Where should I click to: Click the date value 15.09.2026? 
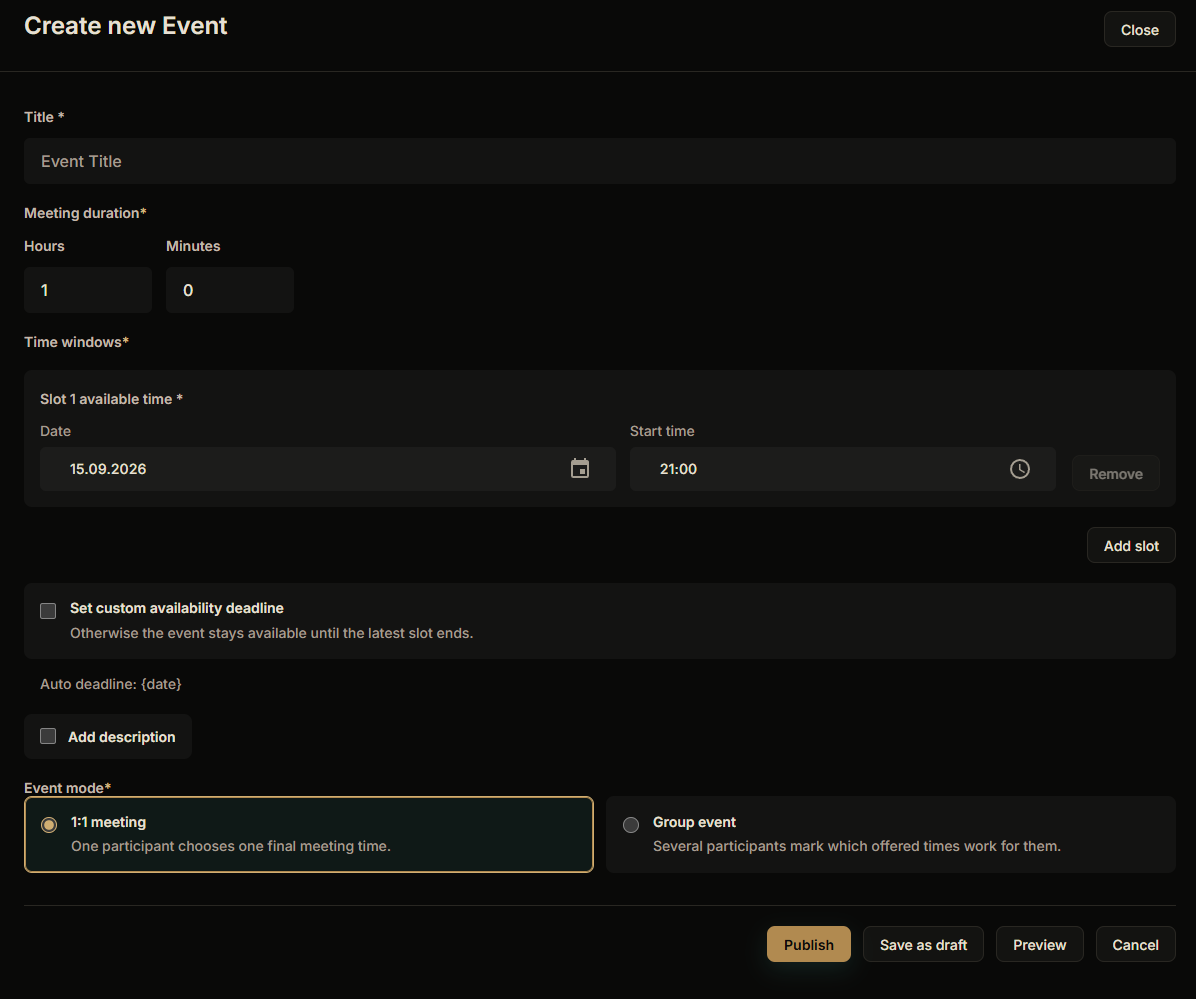coord(108,469)
